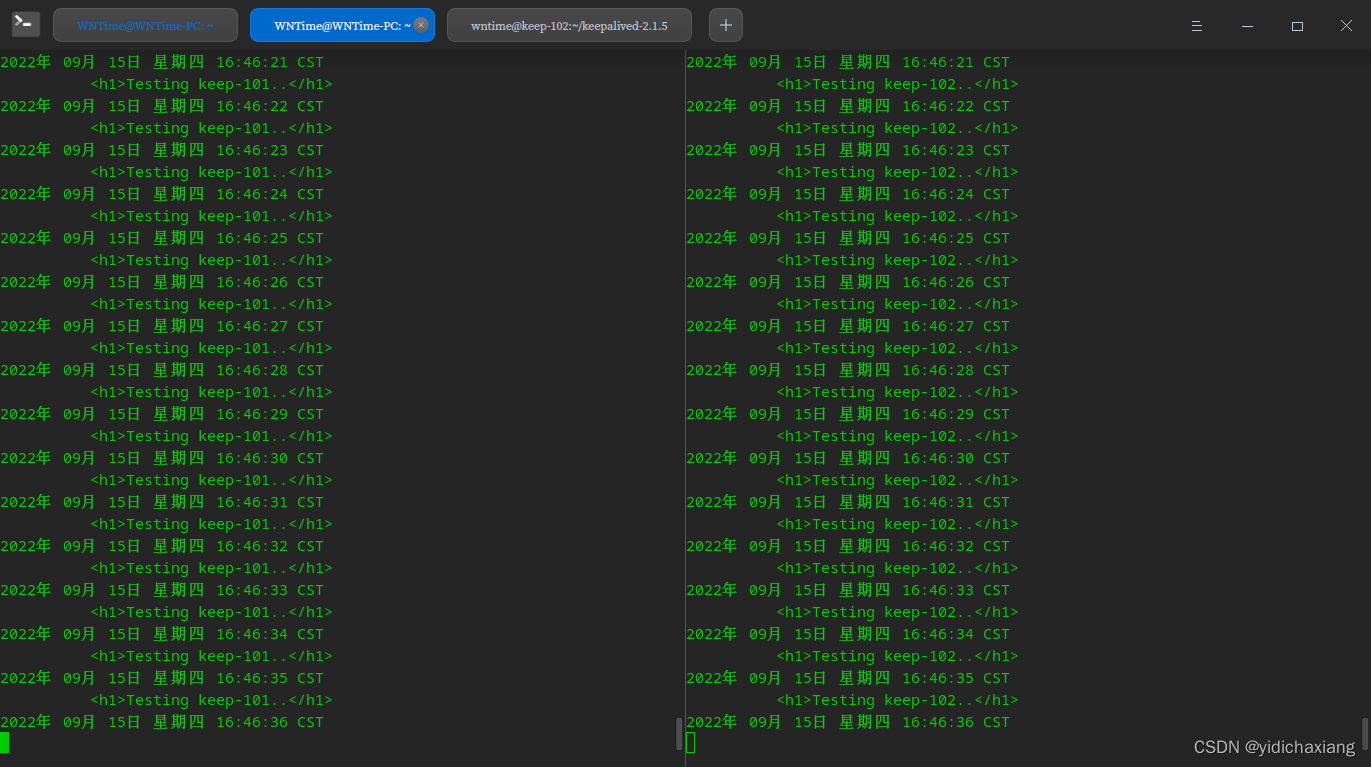Click Testing keep-102 line below 16:46:30 timestamp
Viewport: 1371px width, 767px height.
(897, 480)
